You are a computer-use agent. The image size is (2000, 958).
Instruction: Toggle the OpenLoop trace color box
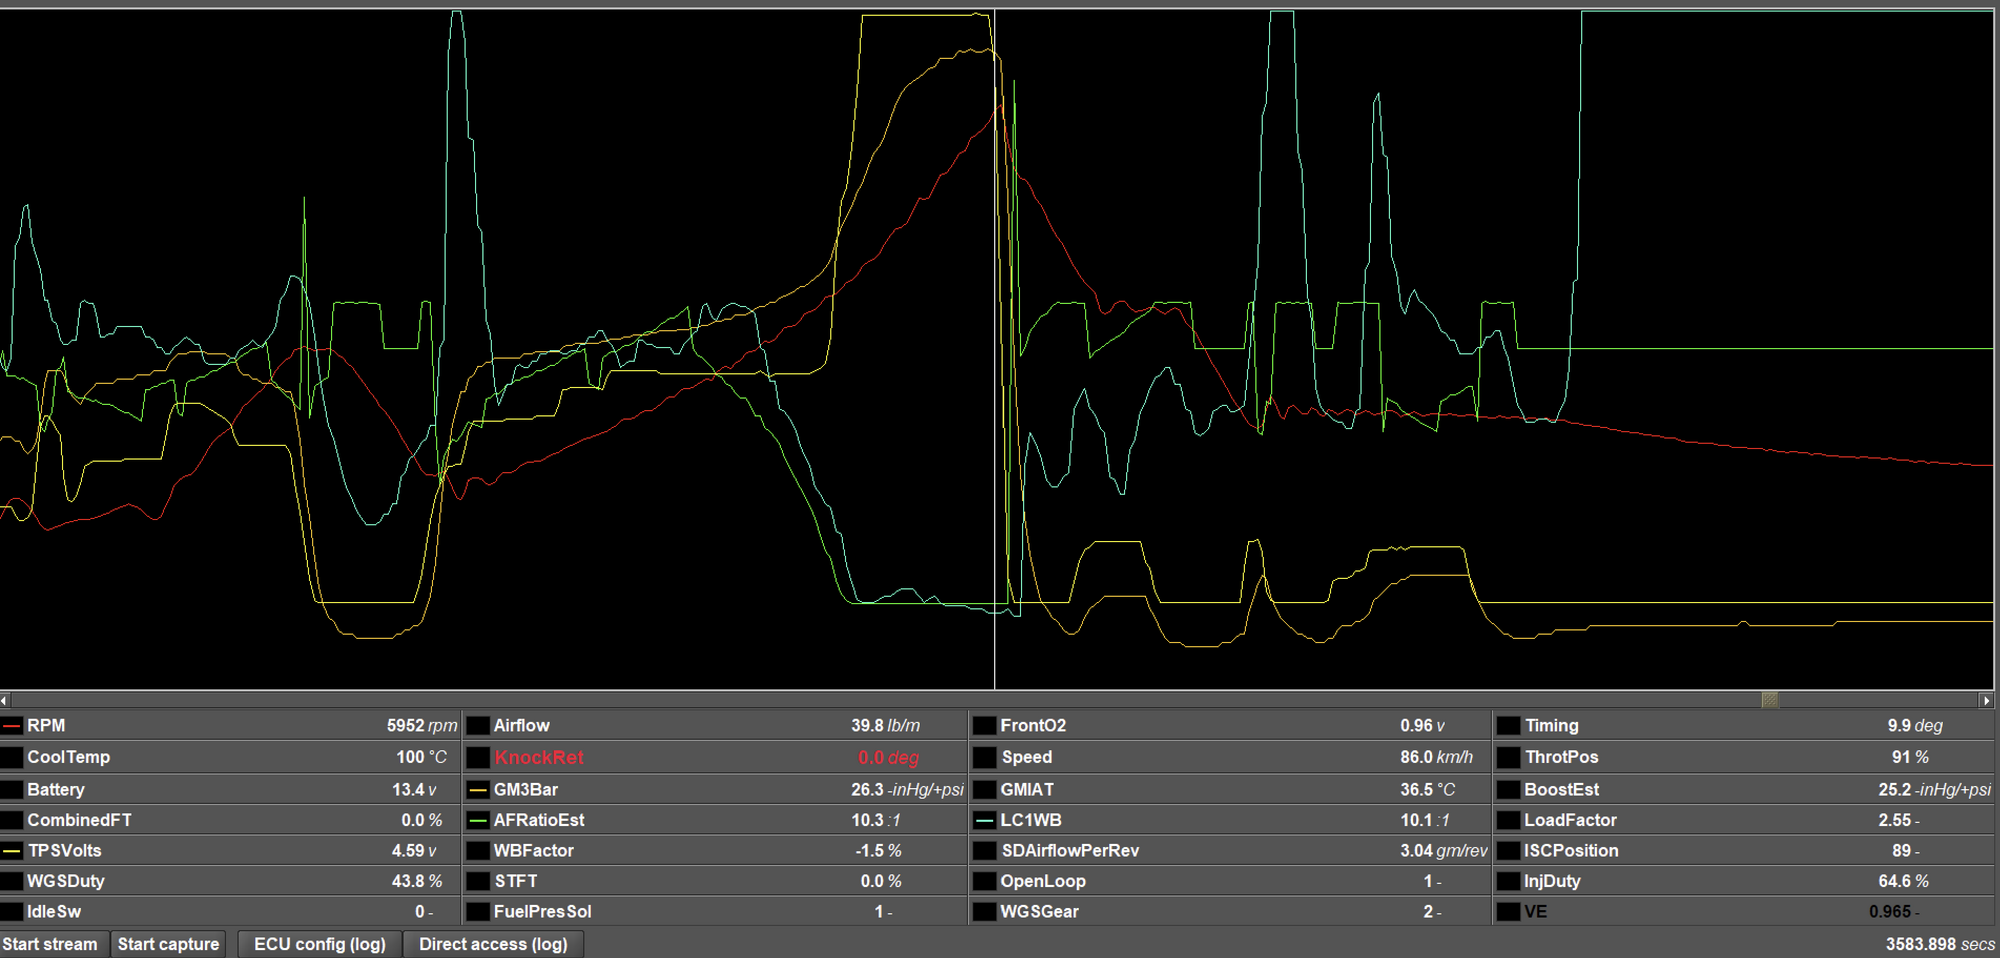[985, 881]
